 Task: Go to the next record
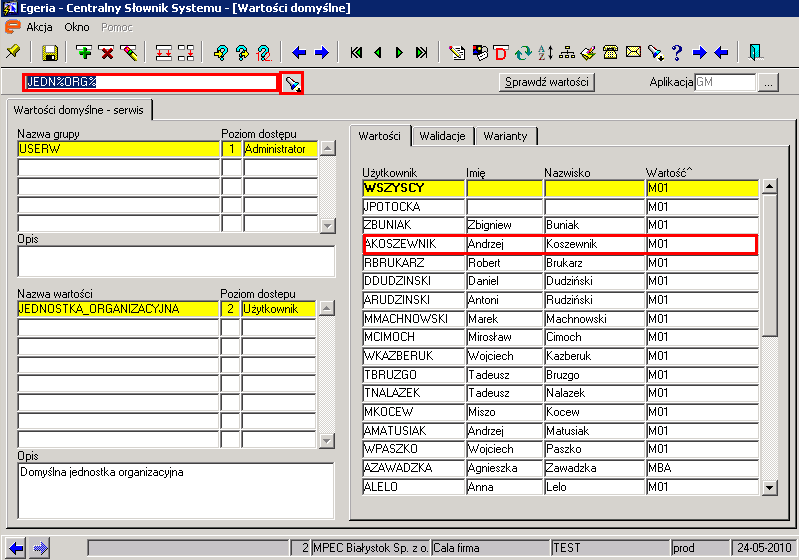tap(400, 52)
